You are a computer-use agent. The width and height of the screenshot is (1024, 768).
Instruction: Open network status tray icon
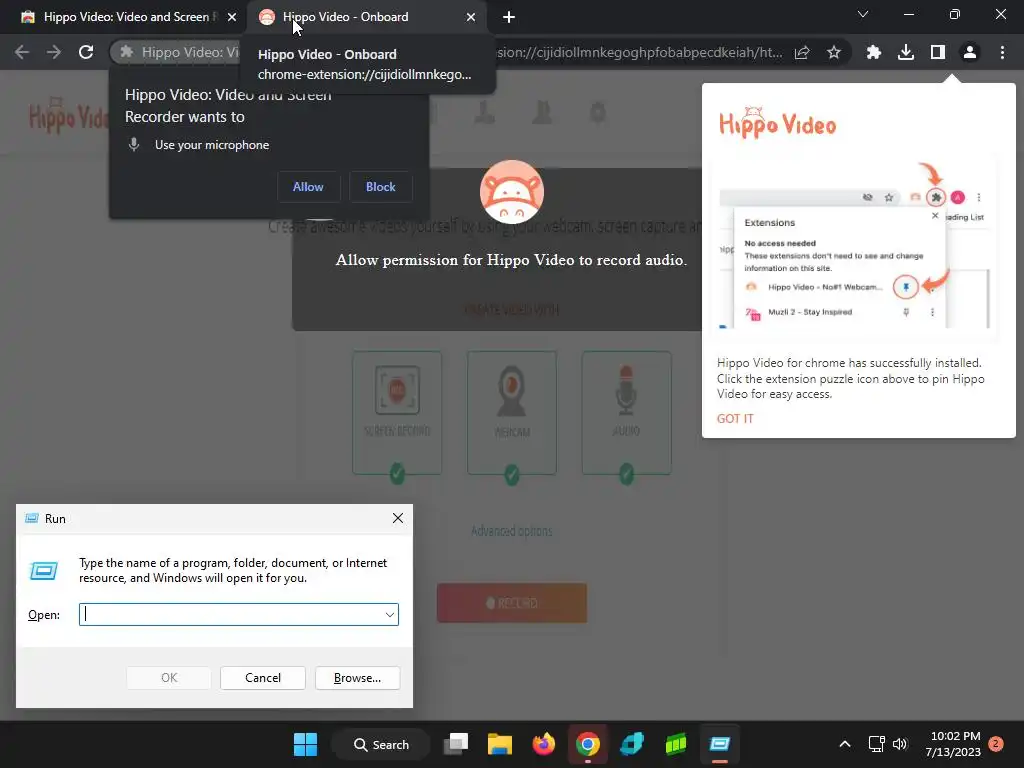(876, 744)
